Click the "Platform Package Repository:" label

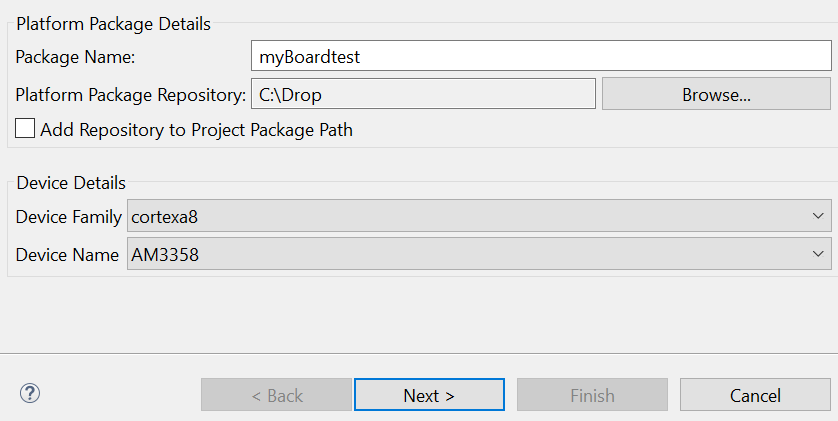tap(131, 95)
